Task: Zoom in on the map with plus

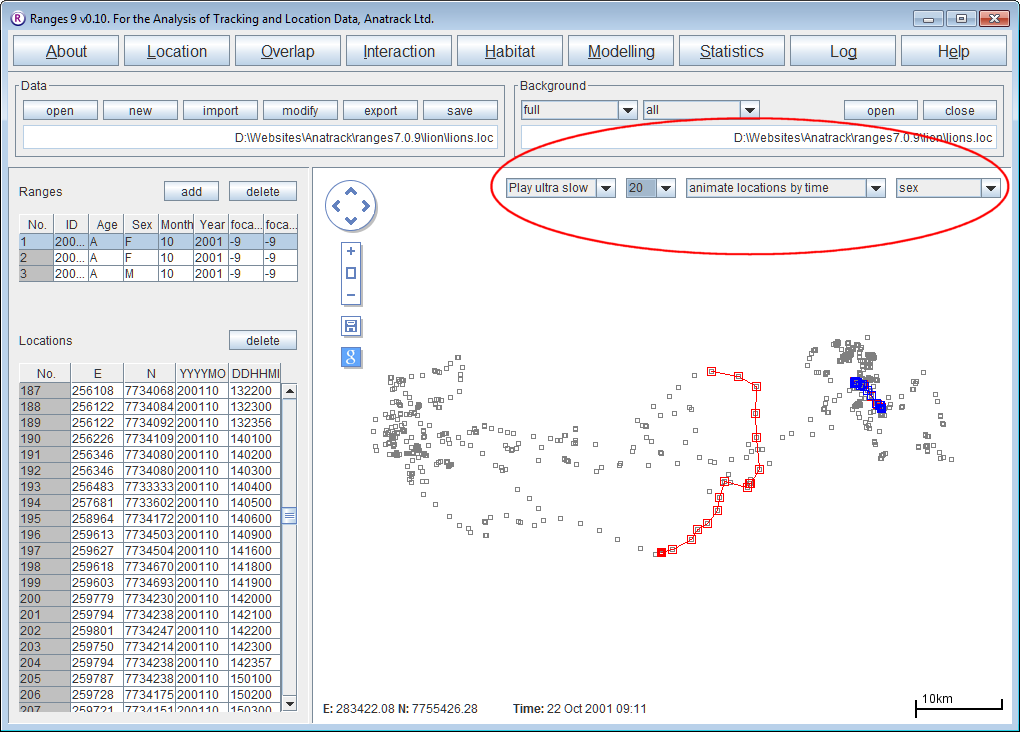Action: click(x=350, y=251)
